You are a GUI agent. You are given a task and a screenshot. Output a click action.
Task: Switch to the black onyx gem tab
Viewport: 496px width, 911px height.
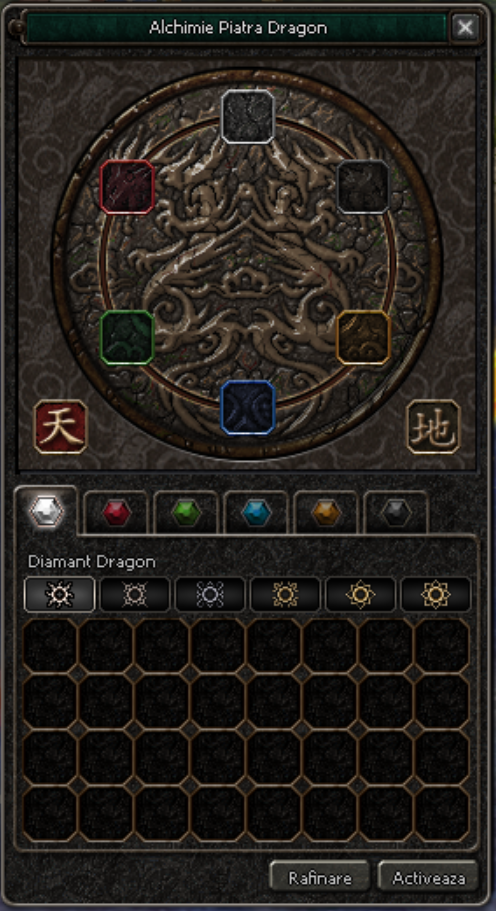[397, 512]
